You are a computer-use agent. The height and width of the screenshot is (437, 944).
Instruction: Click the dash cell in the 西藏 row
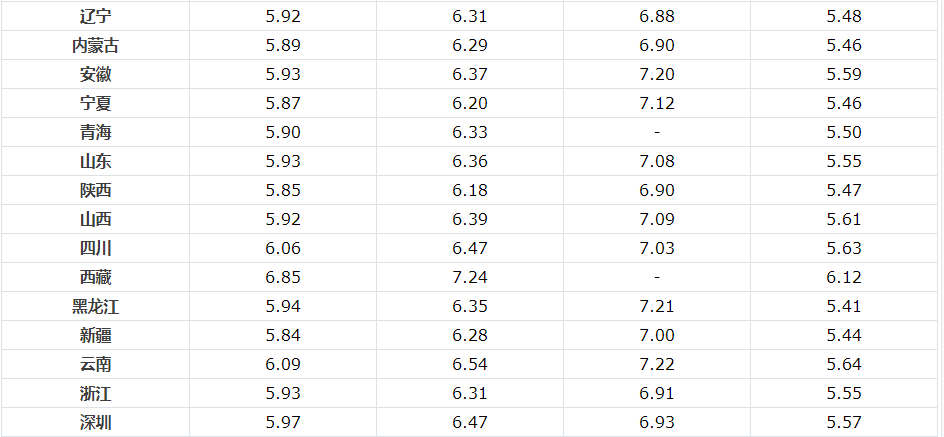(x=657, y=277)
